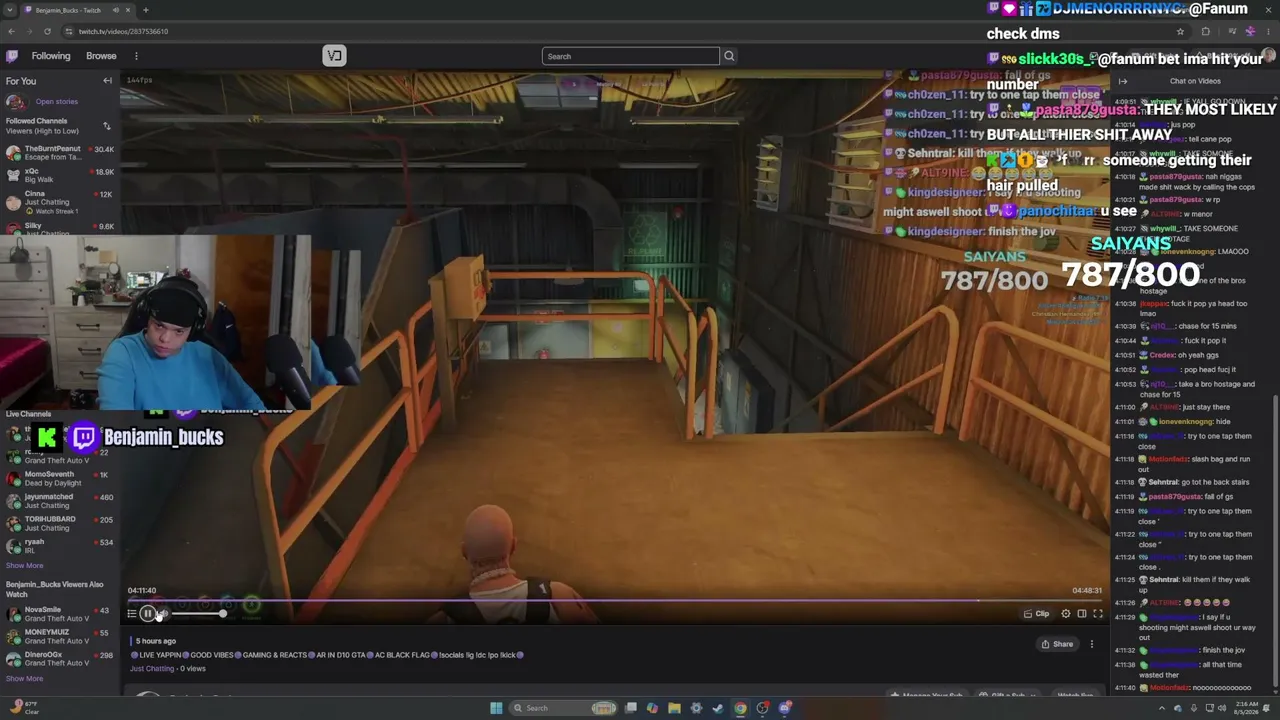Open stories link
1280x720 pixels.
(56, 101)
